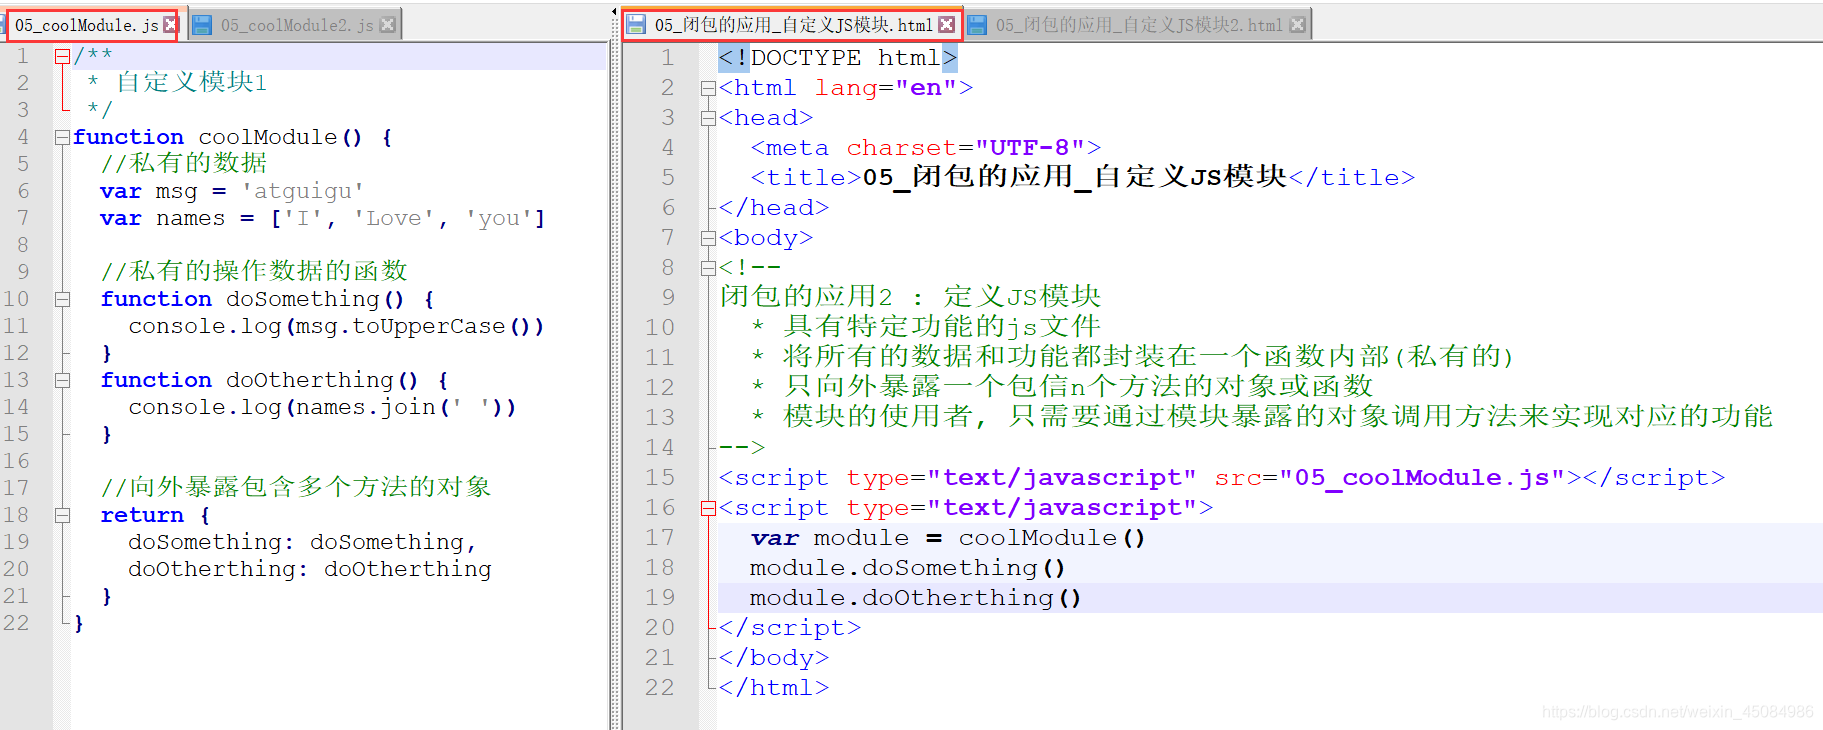Click the 'return {' statement
This screenshot has height=730, width=1823.
click(x=155, y=515)
